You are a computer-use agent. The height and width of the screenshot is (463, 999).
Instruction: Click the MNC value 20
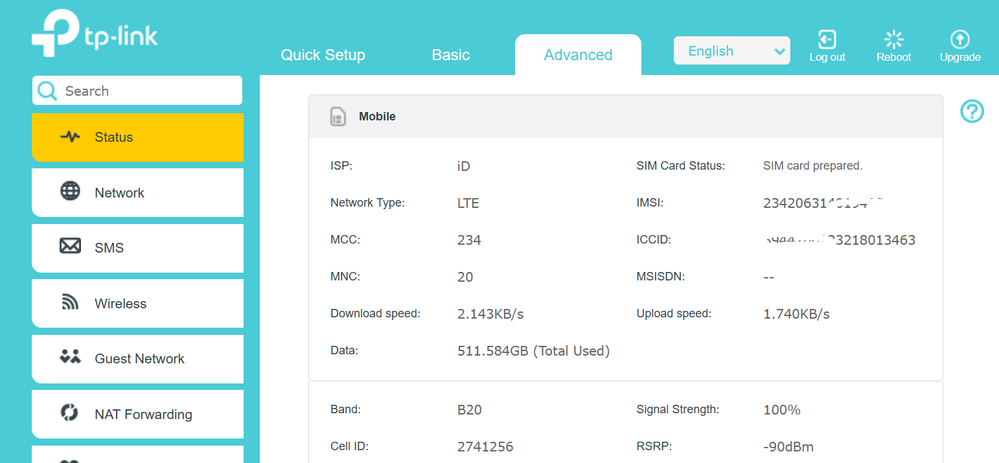click(465, 277)
